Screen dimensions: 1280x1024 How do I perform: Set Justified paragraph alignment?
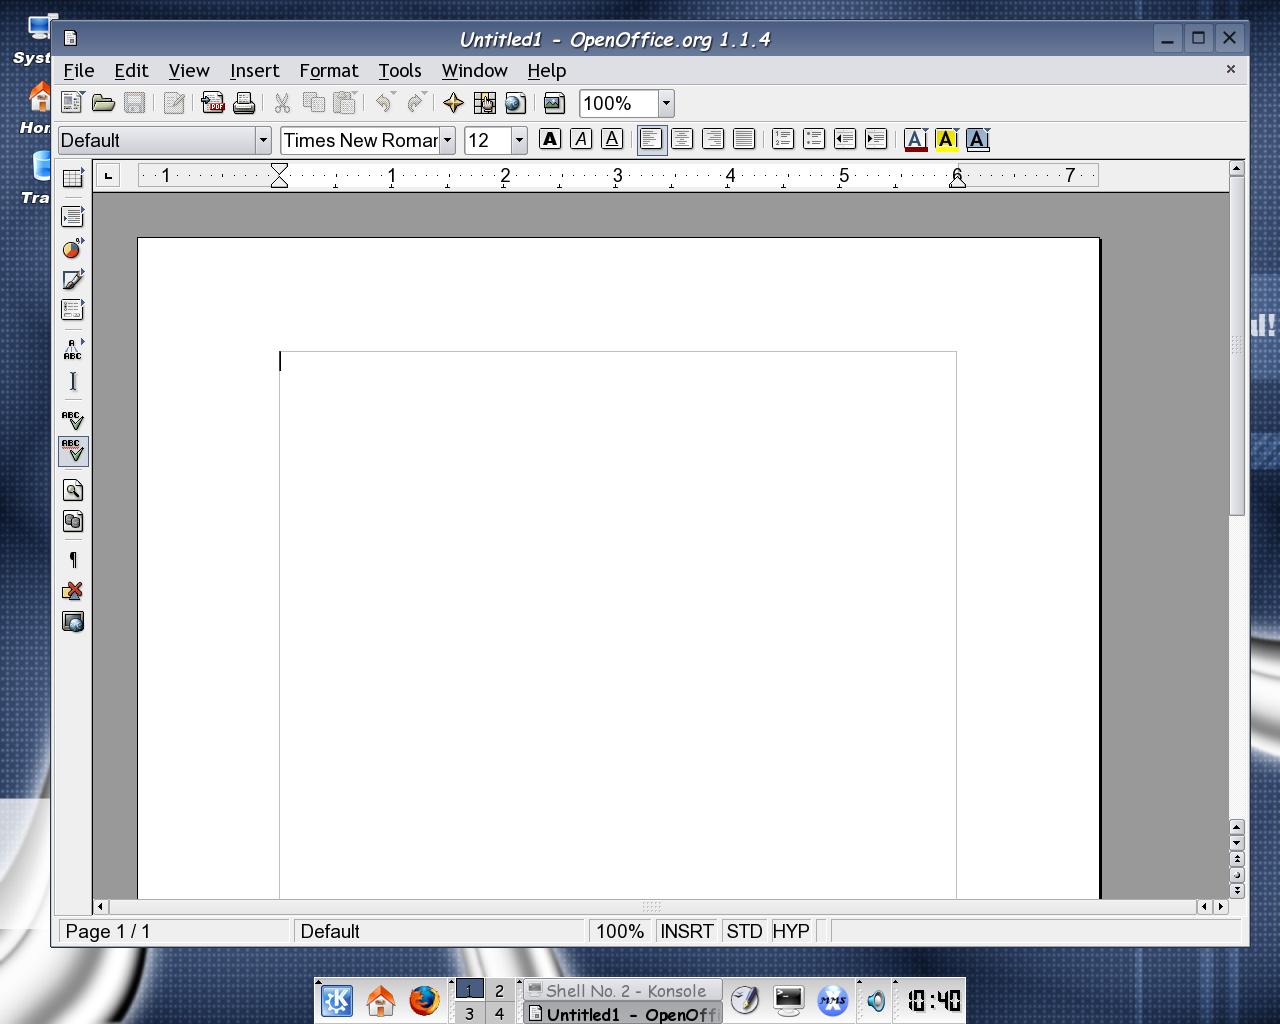(x=744, y=140)
